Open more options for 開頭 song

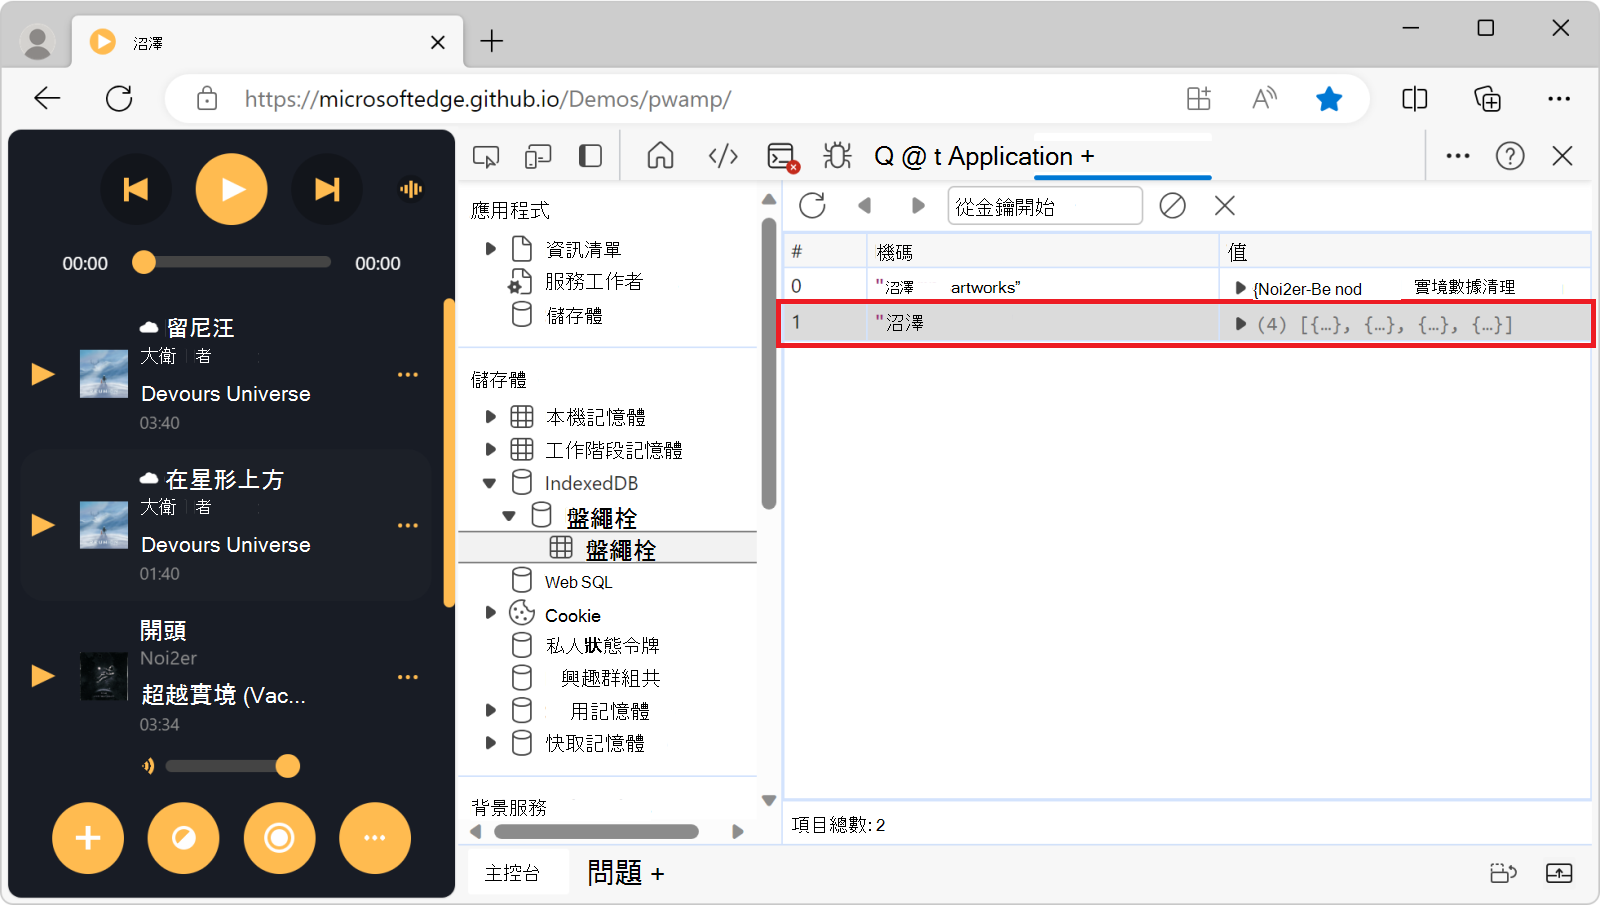click(x=408, y=677)
